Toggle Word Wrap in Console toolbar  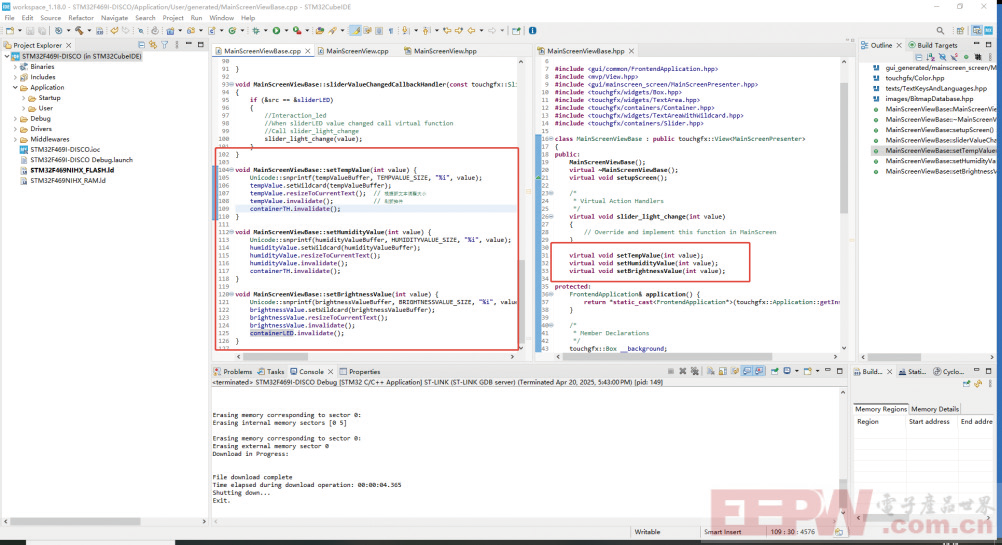735,371
